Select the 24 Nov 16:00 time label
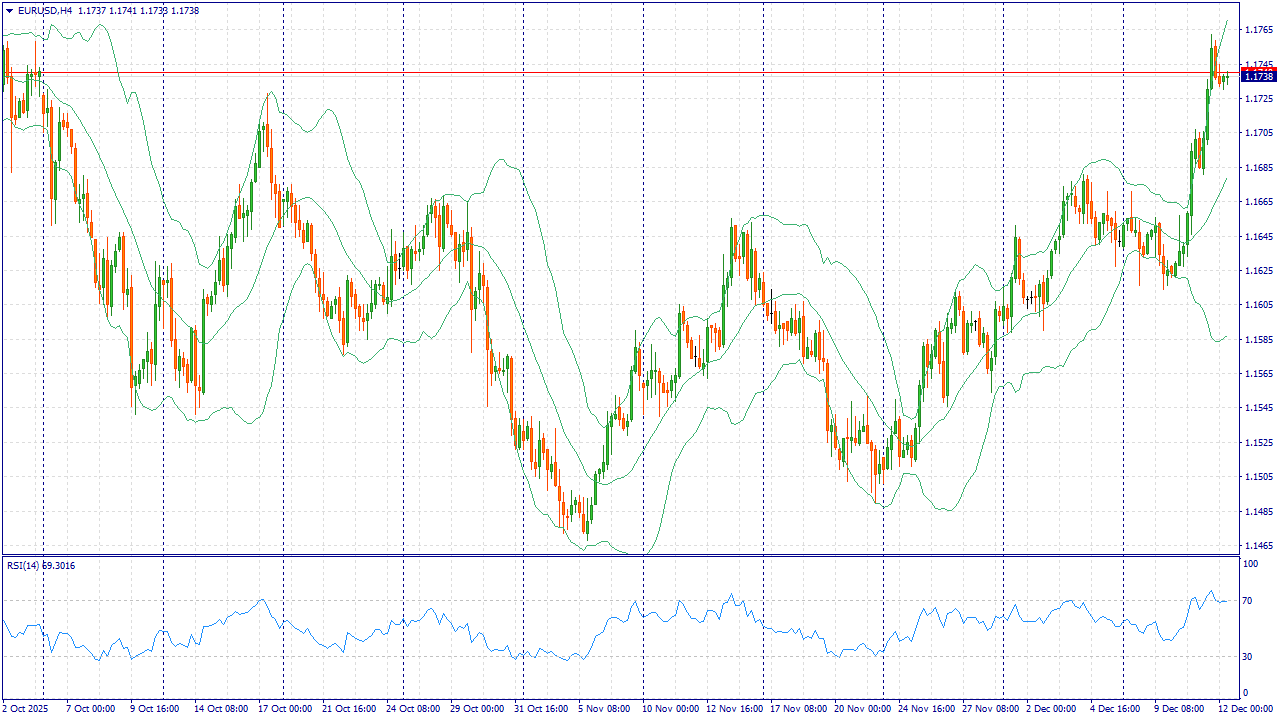This screenshot has height=720, width=1280. (925, 708)
